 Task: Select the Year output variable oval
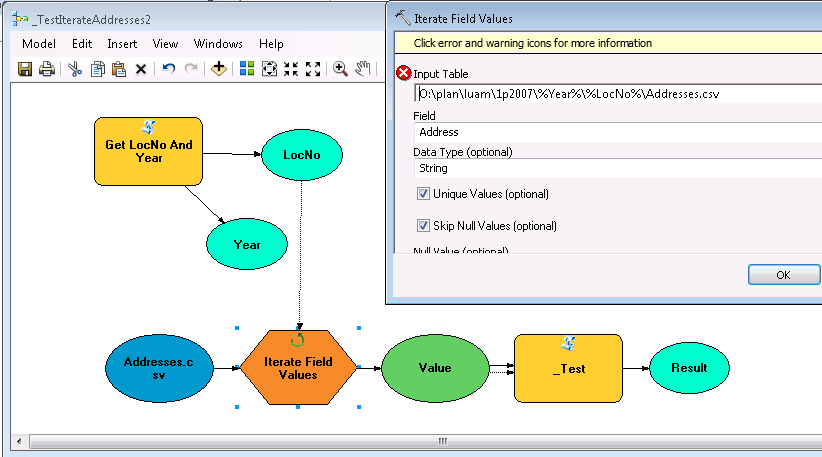(247, 244)
